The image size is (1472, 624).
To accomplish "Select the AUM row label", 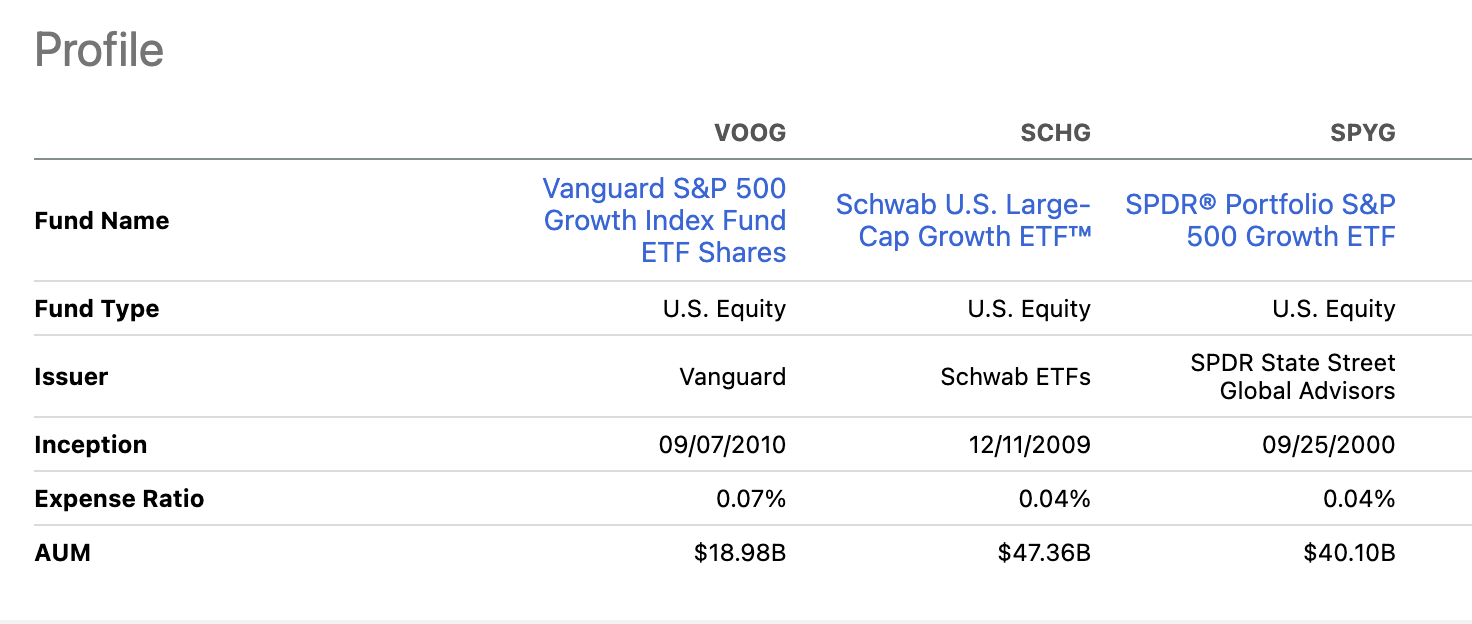I will (x=62, y=552).
